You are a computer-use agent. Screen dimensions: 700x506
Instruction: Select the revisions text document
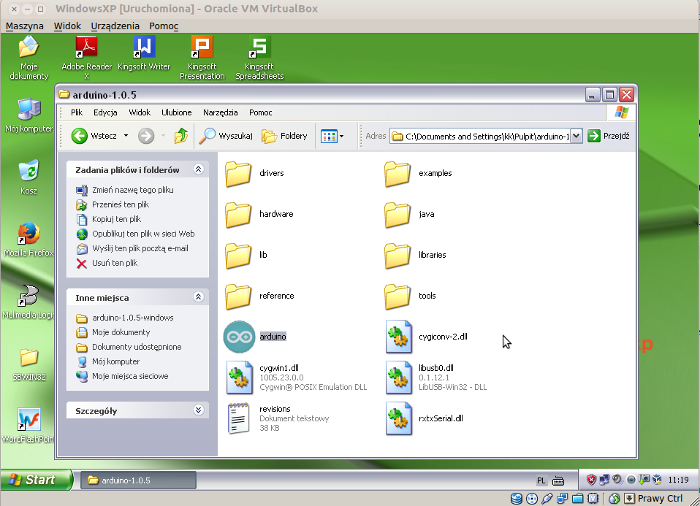[238, 418]
